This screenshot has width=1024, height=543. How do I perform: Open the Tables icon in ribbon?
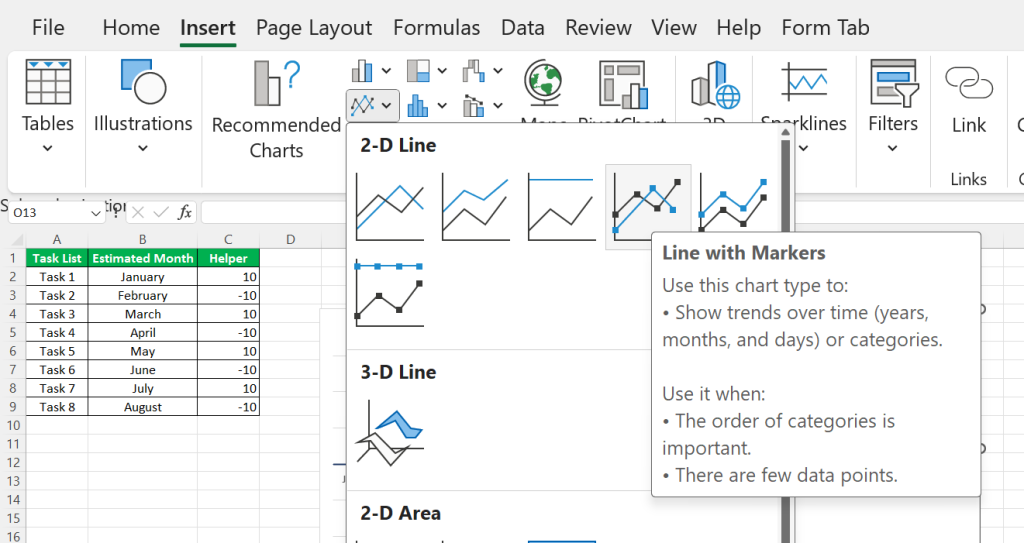48,82
